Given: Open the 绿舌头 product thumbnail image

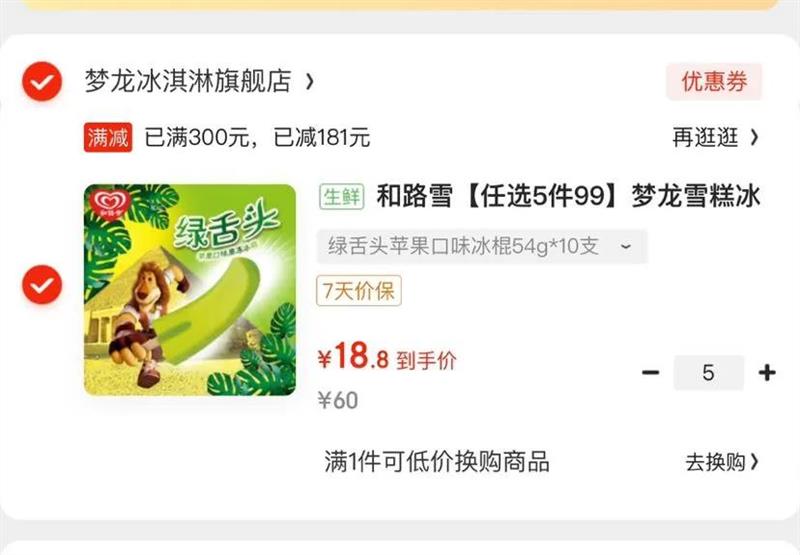Looking at the screenshot, I should click(x=190, y=290).
